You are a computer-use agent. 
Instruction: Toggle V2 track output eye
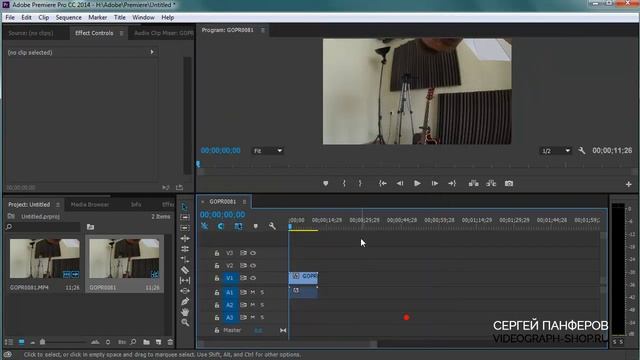point(253,266)
